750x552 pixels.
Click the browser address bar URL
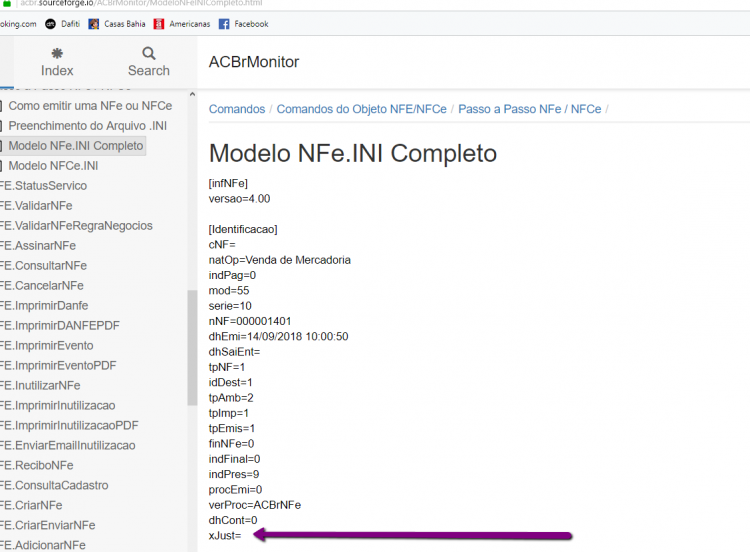pyautogui.click(x=141, y=3)
